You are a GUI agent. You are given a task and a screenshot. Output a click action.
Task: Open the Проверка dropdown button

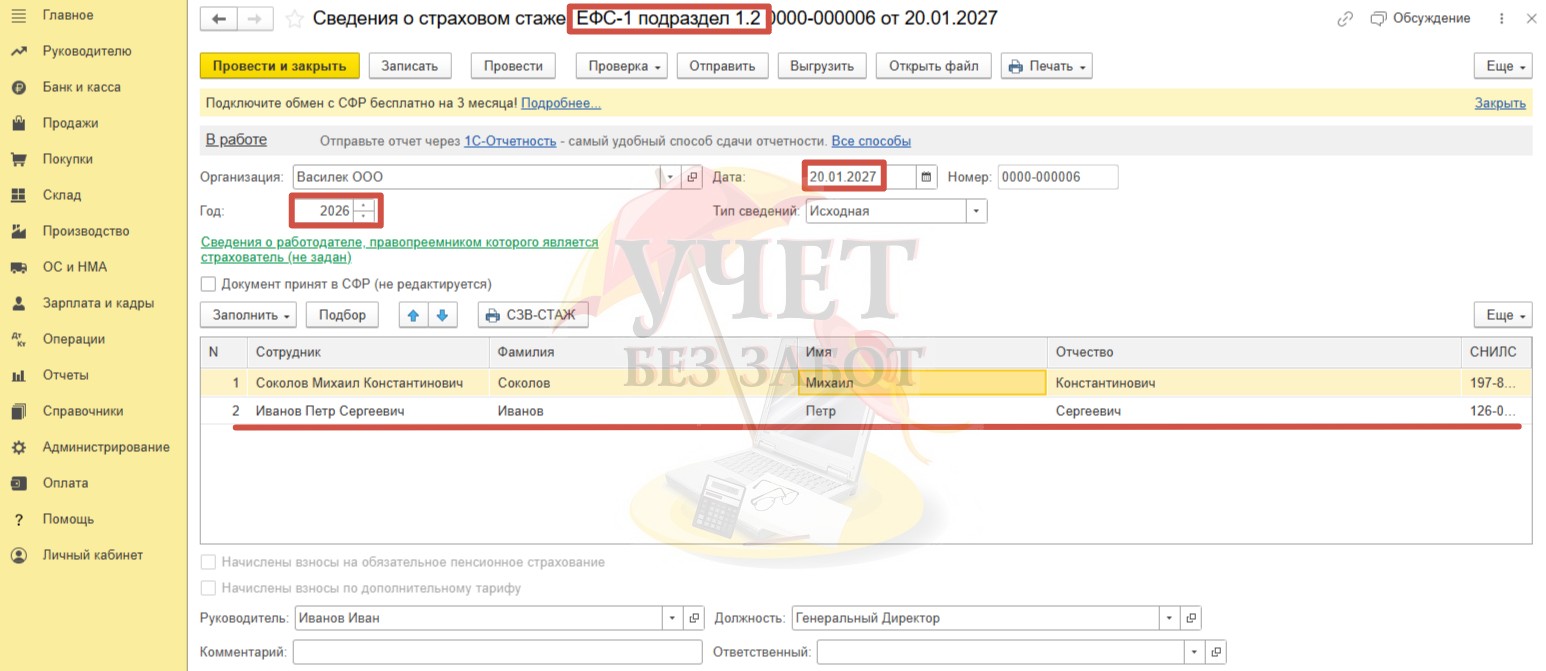click(x=626, y=66)
